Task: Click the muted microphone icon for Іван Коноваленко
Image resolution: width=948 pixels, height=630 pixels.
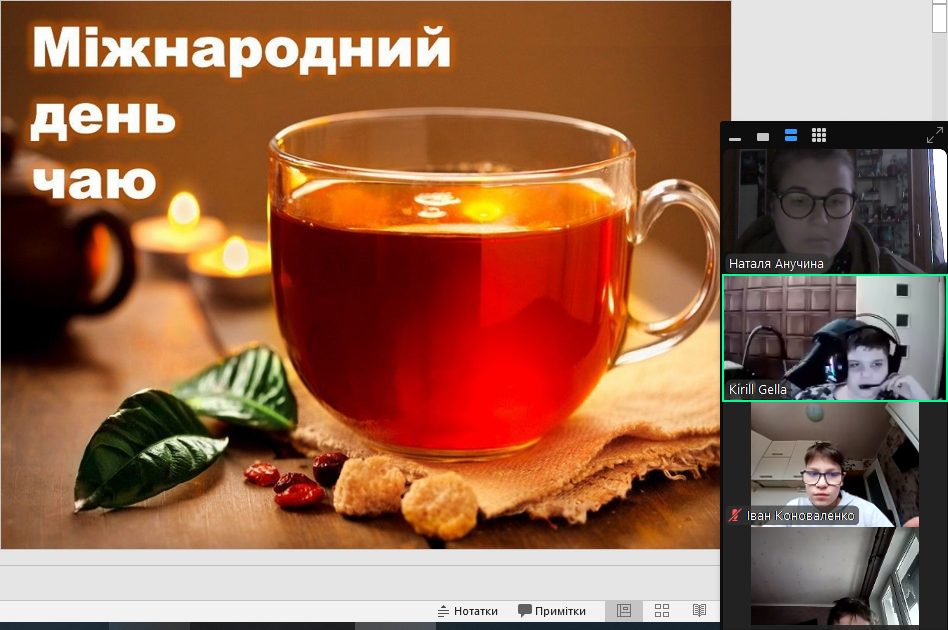Action: point(735,515)
